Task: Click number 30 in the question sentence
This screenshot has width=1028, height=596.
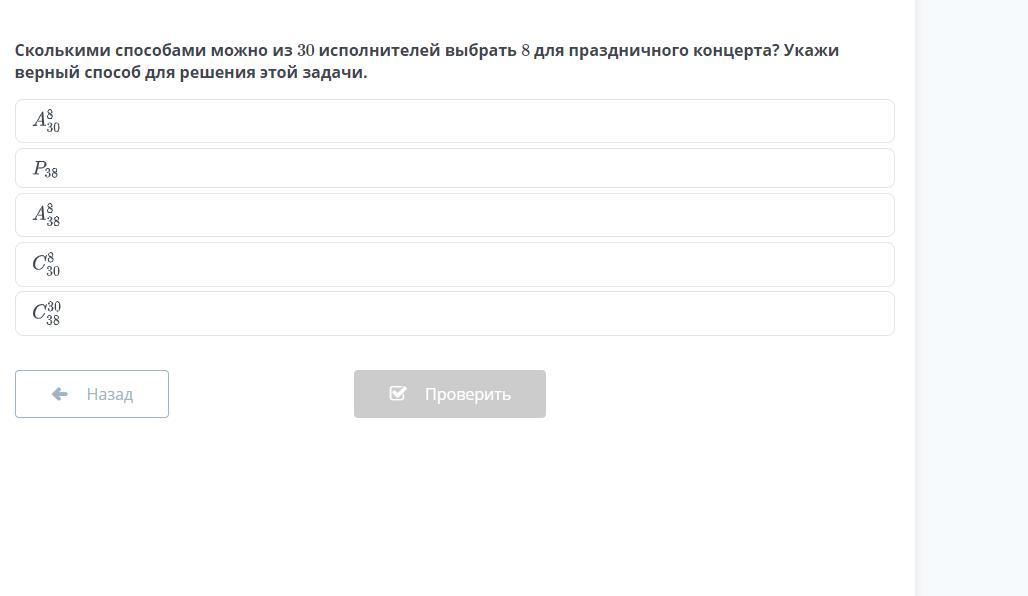Action: (x=306, y=50)
